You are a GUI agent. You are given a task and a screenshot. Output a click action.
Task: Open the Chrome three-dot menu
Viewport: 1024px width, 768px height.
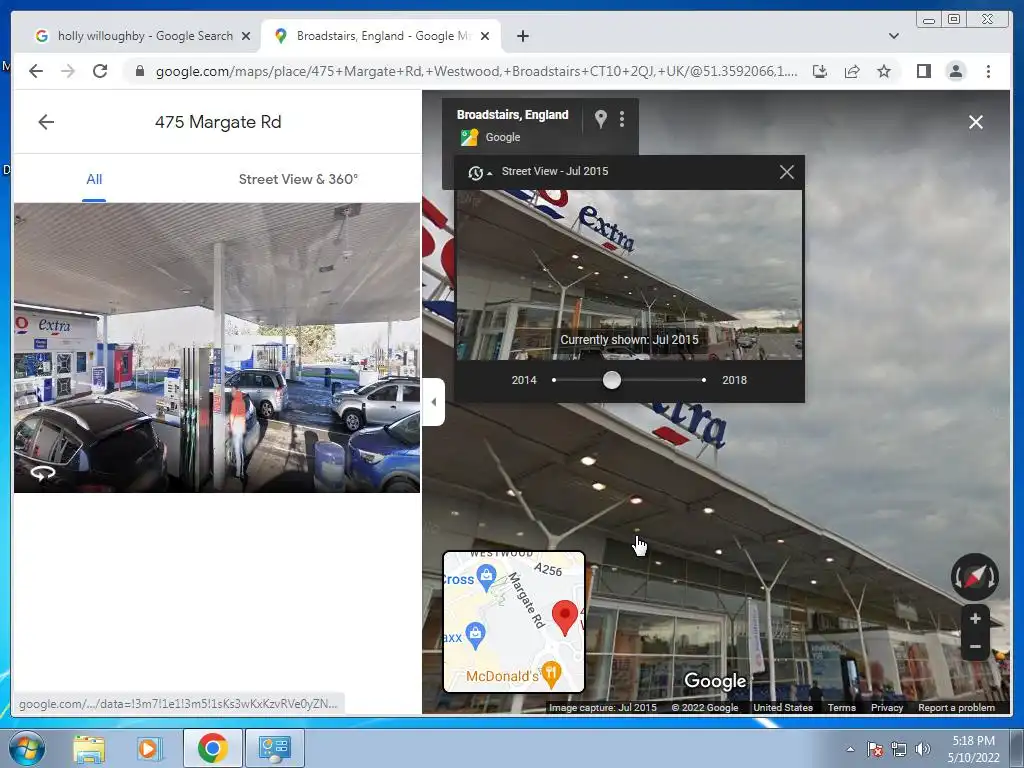(x=988, y=71)
